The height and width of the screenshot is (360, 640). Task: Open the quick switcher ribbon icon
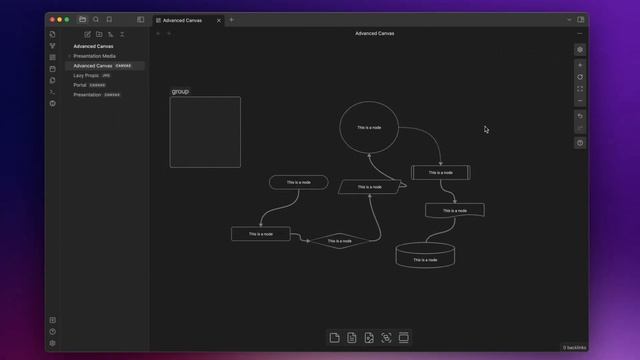pos(53,34)
